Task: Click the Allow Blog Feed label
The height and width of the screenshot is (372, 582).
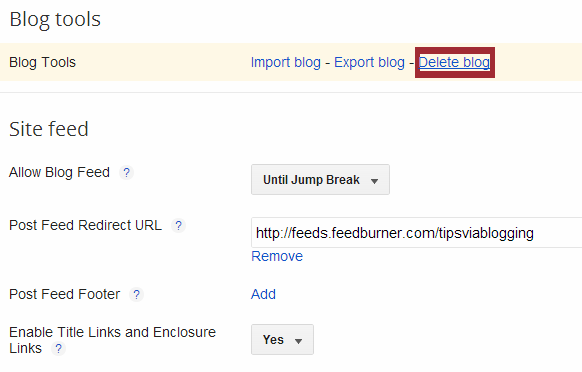Action: (59, 172)
